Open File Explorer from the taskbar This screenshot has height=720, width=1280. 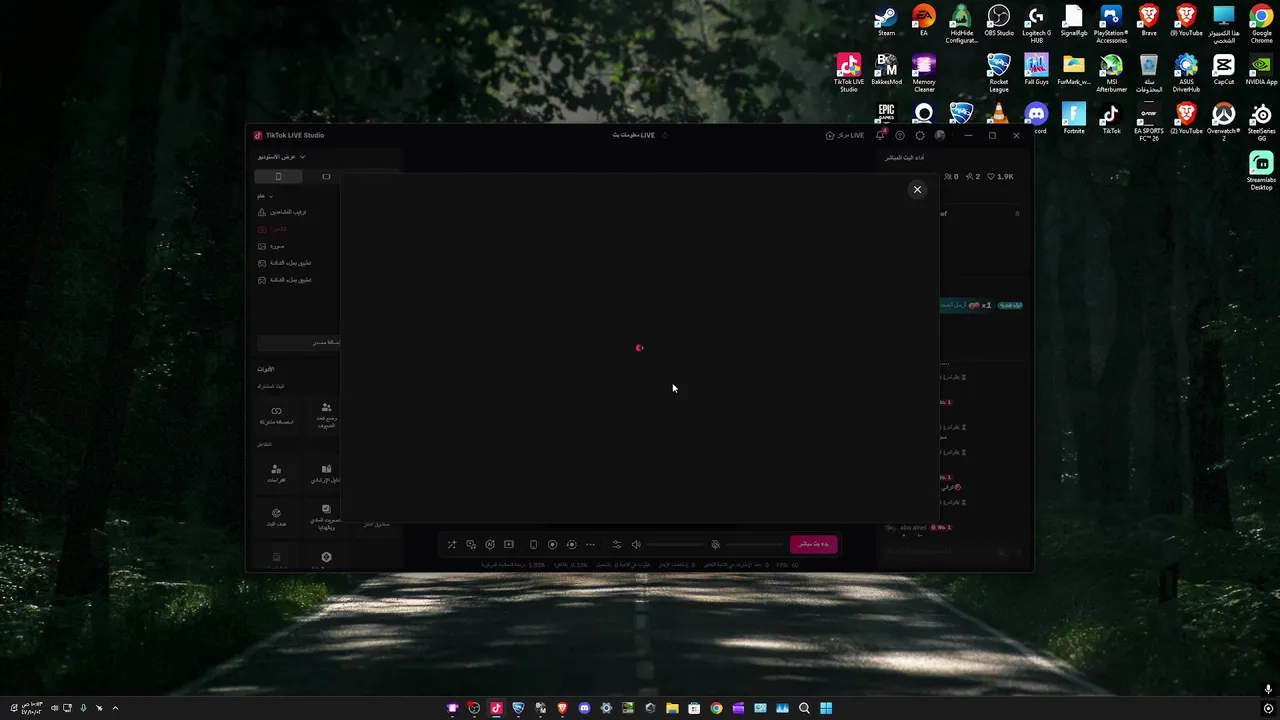(x=672, y=708)
